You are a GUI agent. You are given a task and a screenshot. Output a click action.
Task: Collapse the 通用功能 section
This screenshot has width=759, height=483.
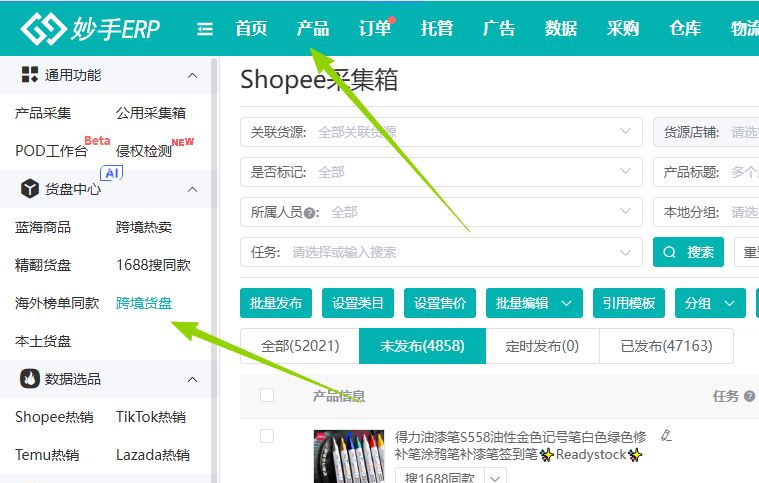pyautogui.click(x=192, y=75)
